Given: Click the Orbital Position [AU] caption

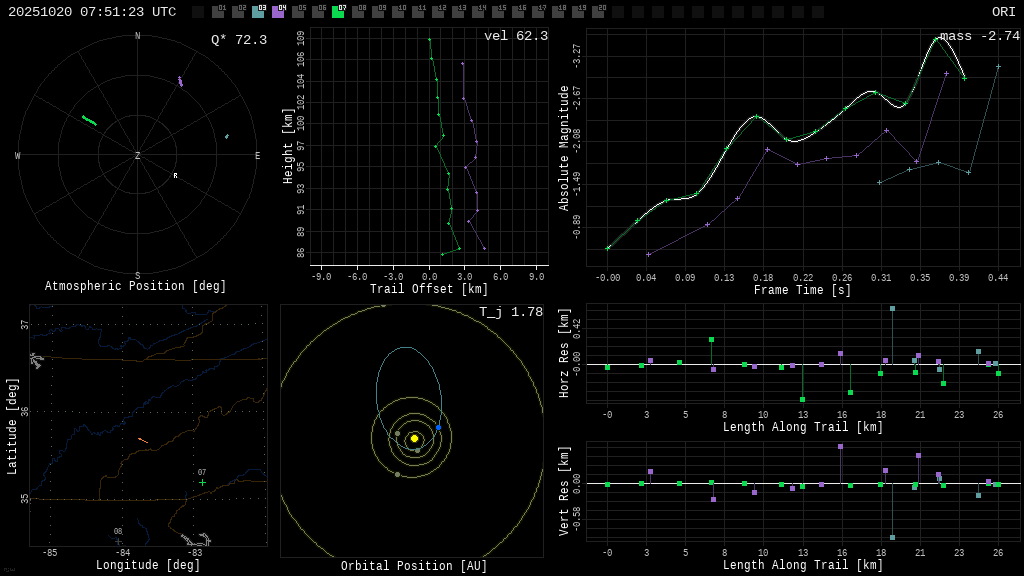Looking at the screenshot, I should point(414,566).
